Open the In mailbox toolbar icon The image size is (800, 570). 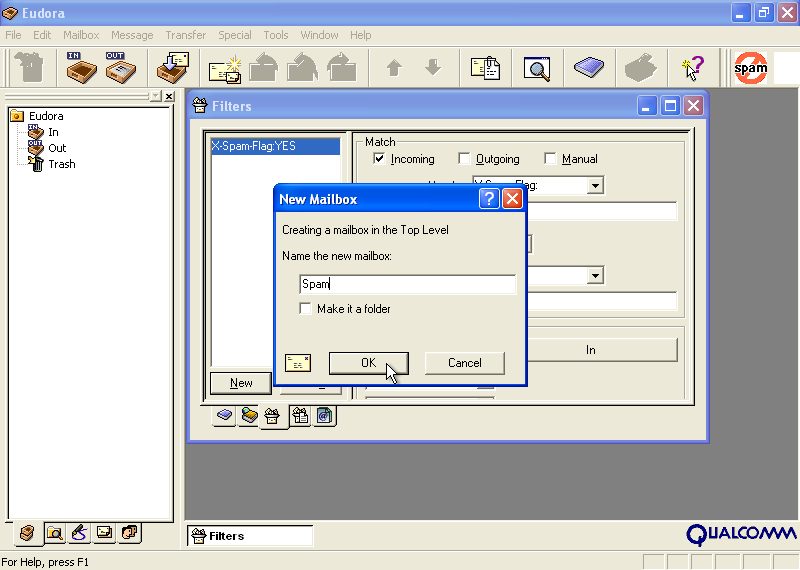pos(81,67)
